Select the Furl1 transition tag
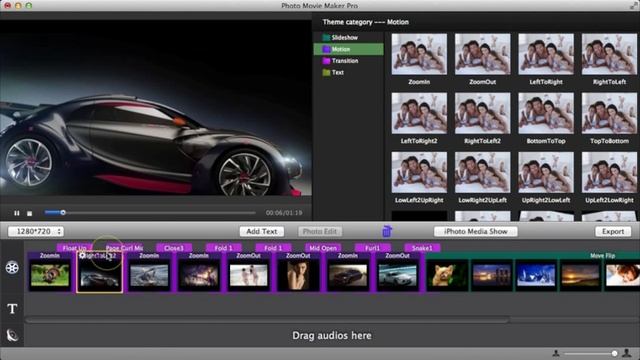This screenshot has width=640, height=360. [x=373, y=248]
